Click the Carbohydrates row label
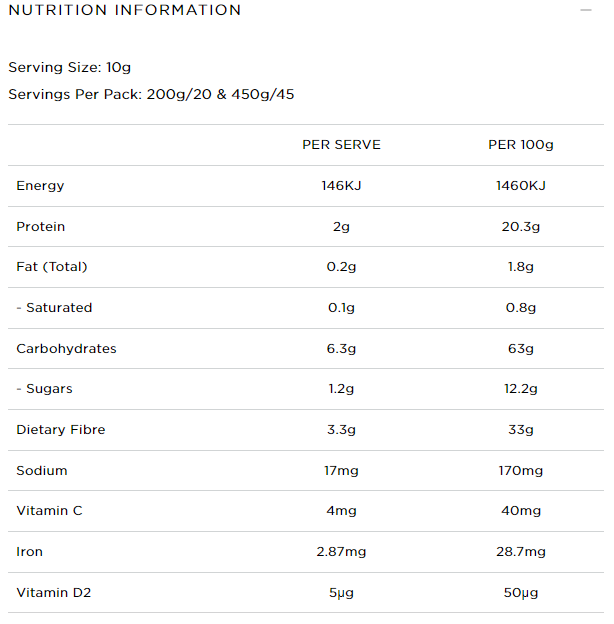 tap(66, 349)
